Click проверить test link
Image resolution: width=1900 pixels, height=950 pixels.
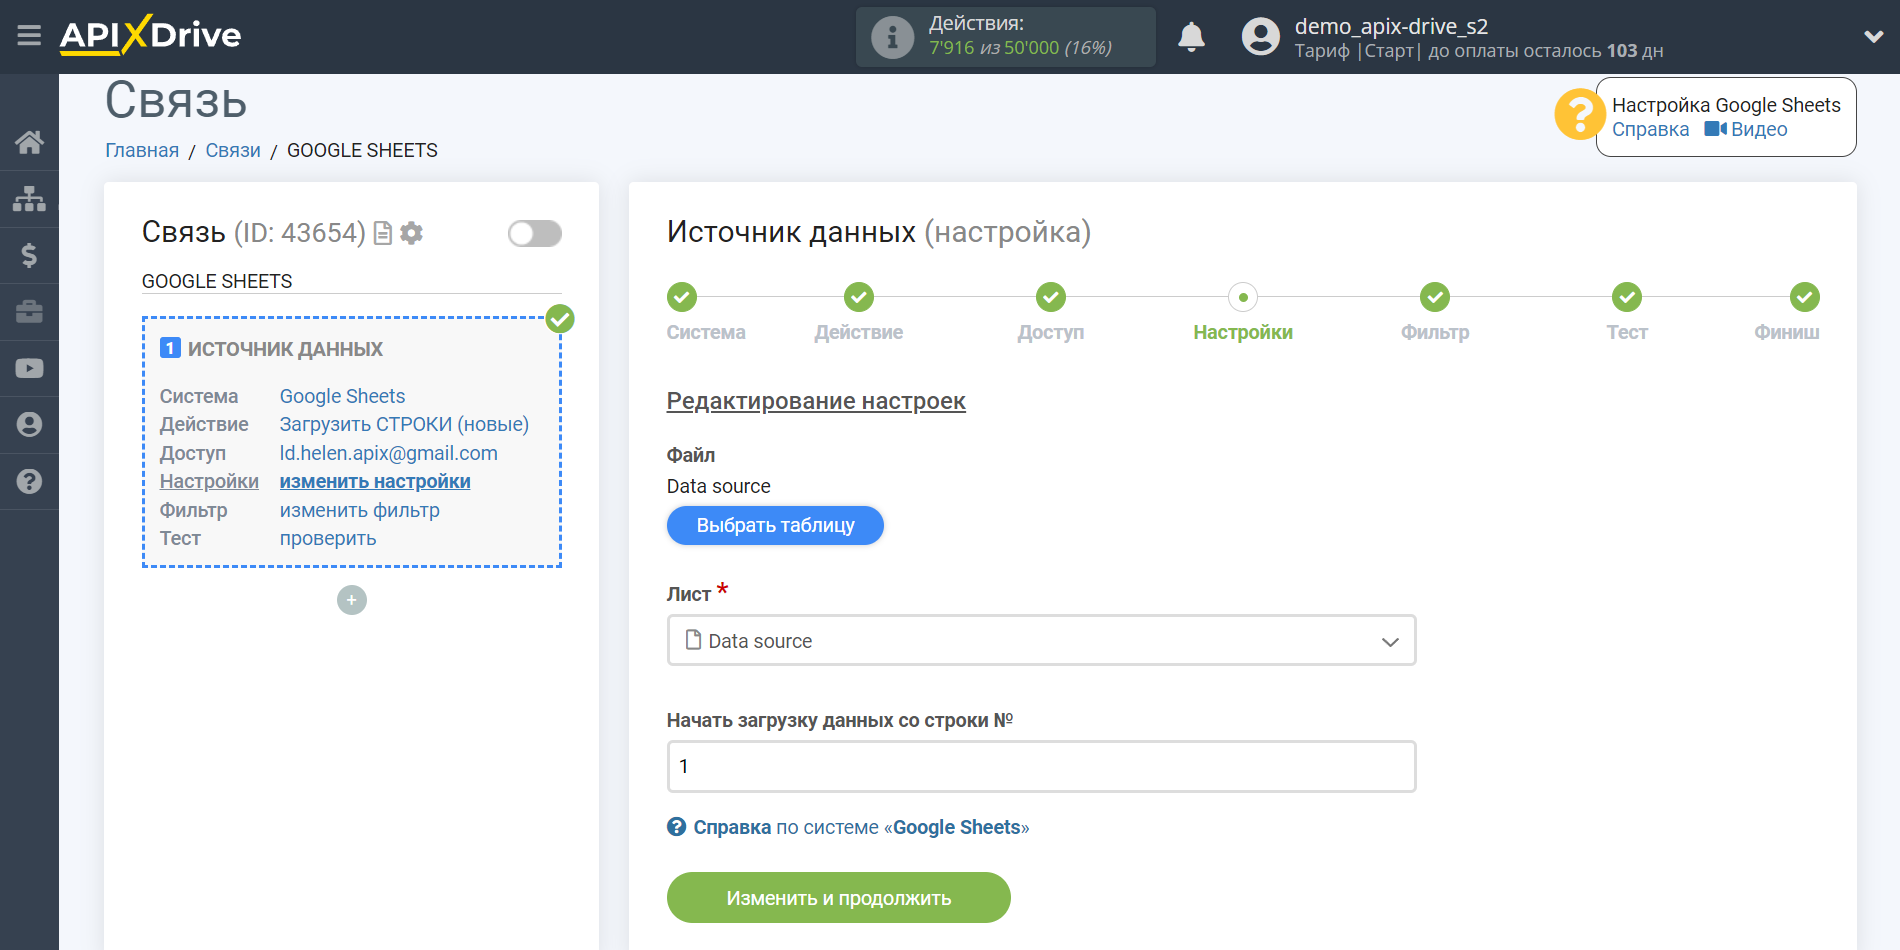(327, 538)
